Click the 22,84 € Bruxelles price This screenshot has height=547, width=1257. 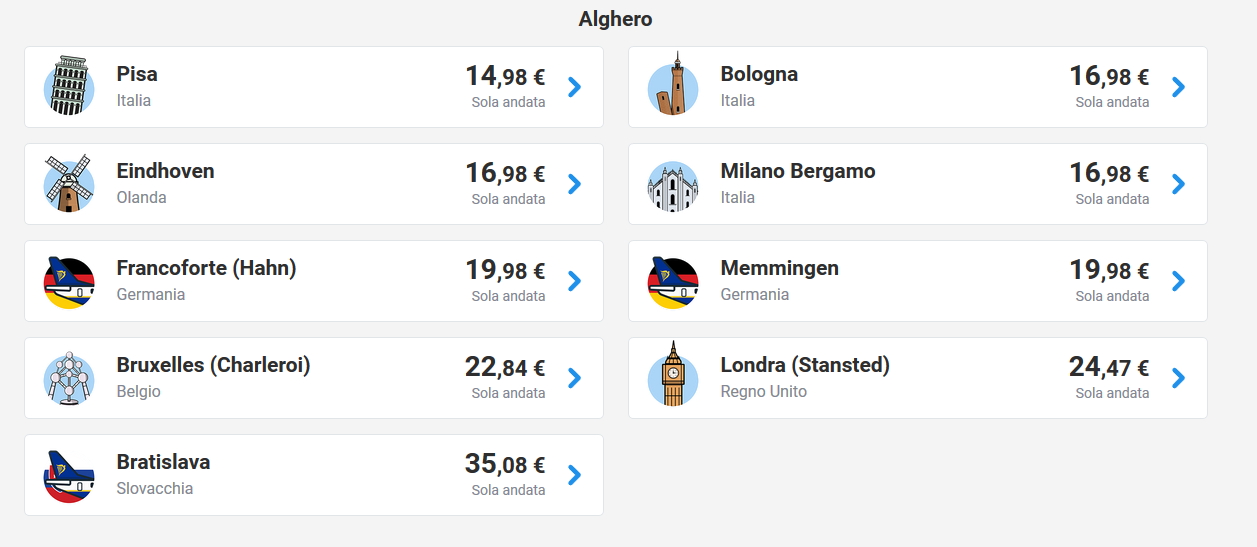pyautogui.click(x=505, y=368)
